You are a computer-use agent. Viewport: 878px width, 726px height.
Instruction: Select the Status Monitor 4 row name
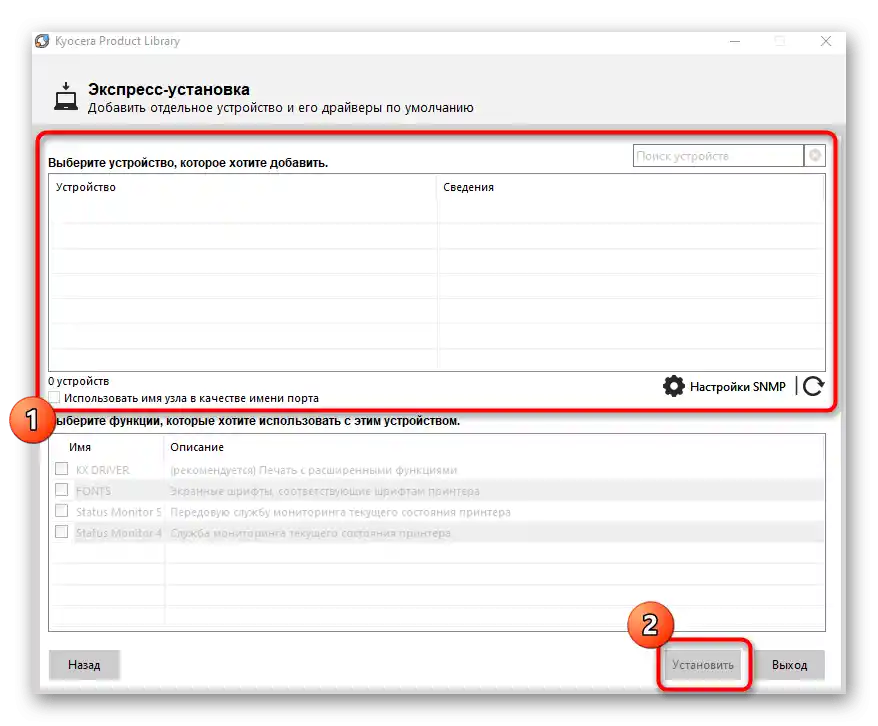point(119,533)
